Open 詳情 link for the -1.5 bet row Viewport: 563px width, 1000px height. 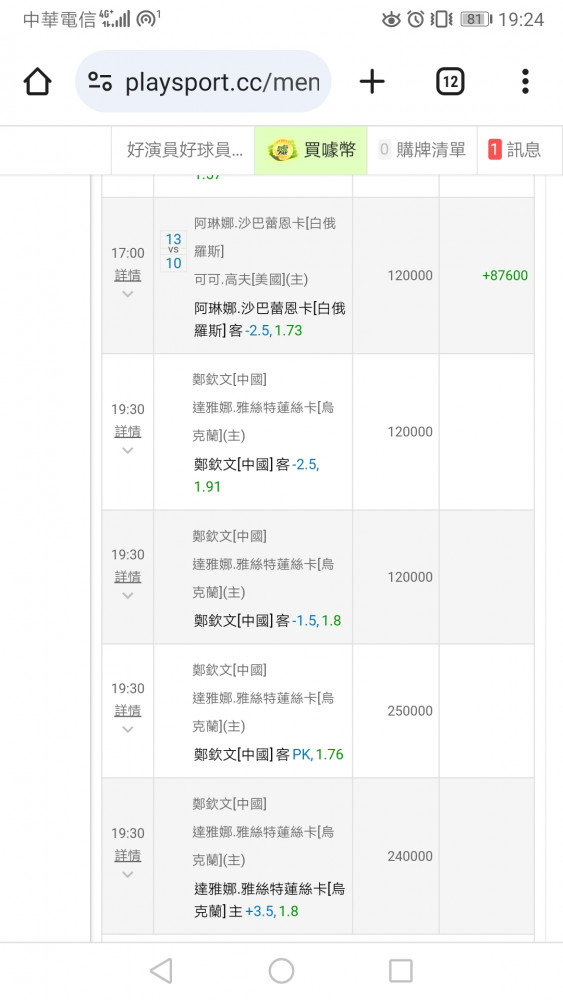point(128,577)
